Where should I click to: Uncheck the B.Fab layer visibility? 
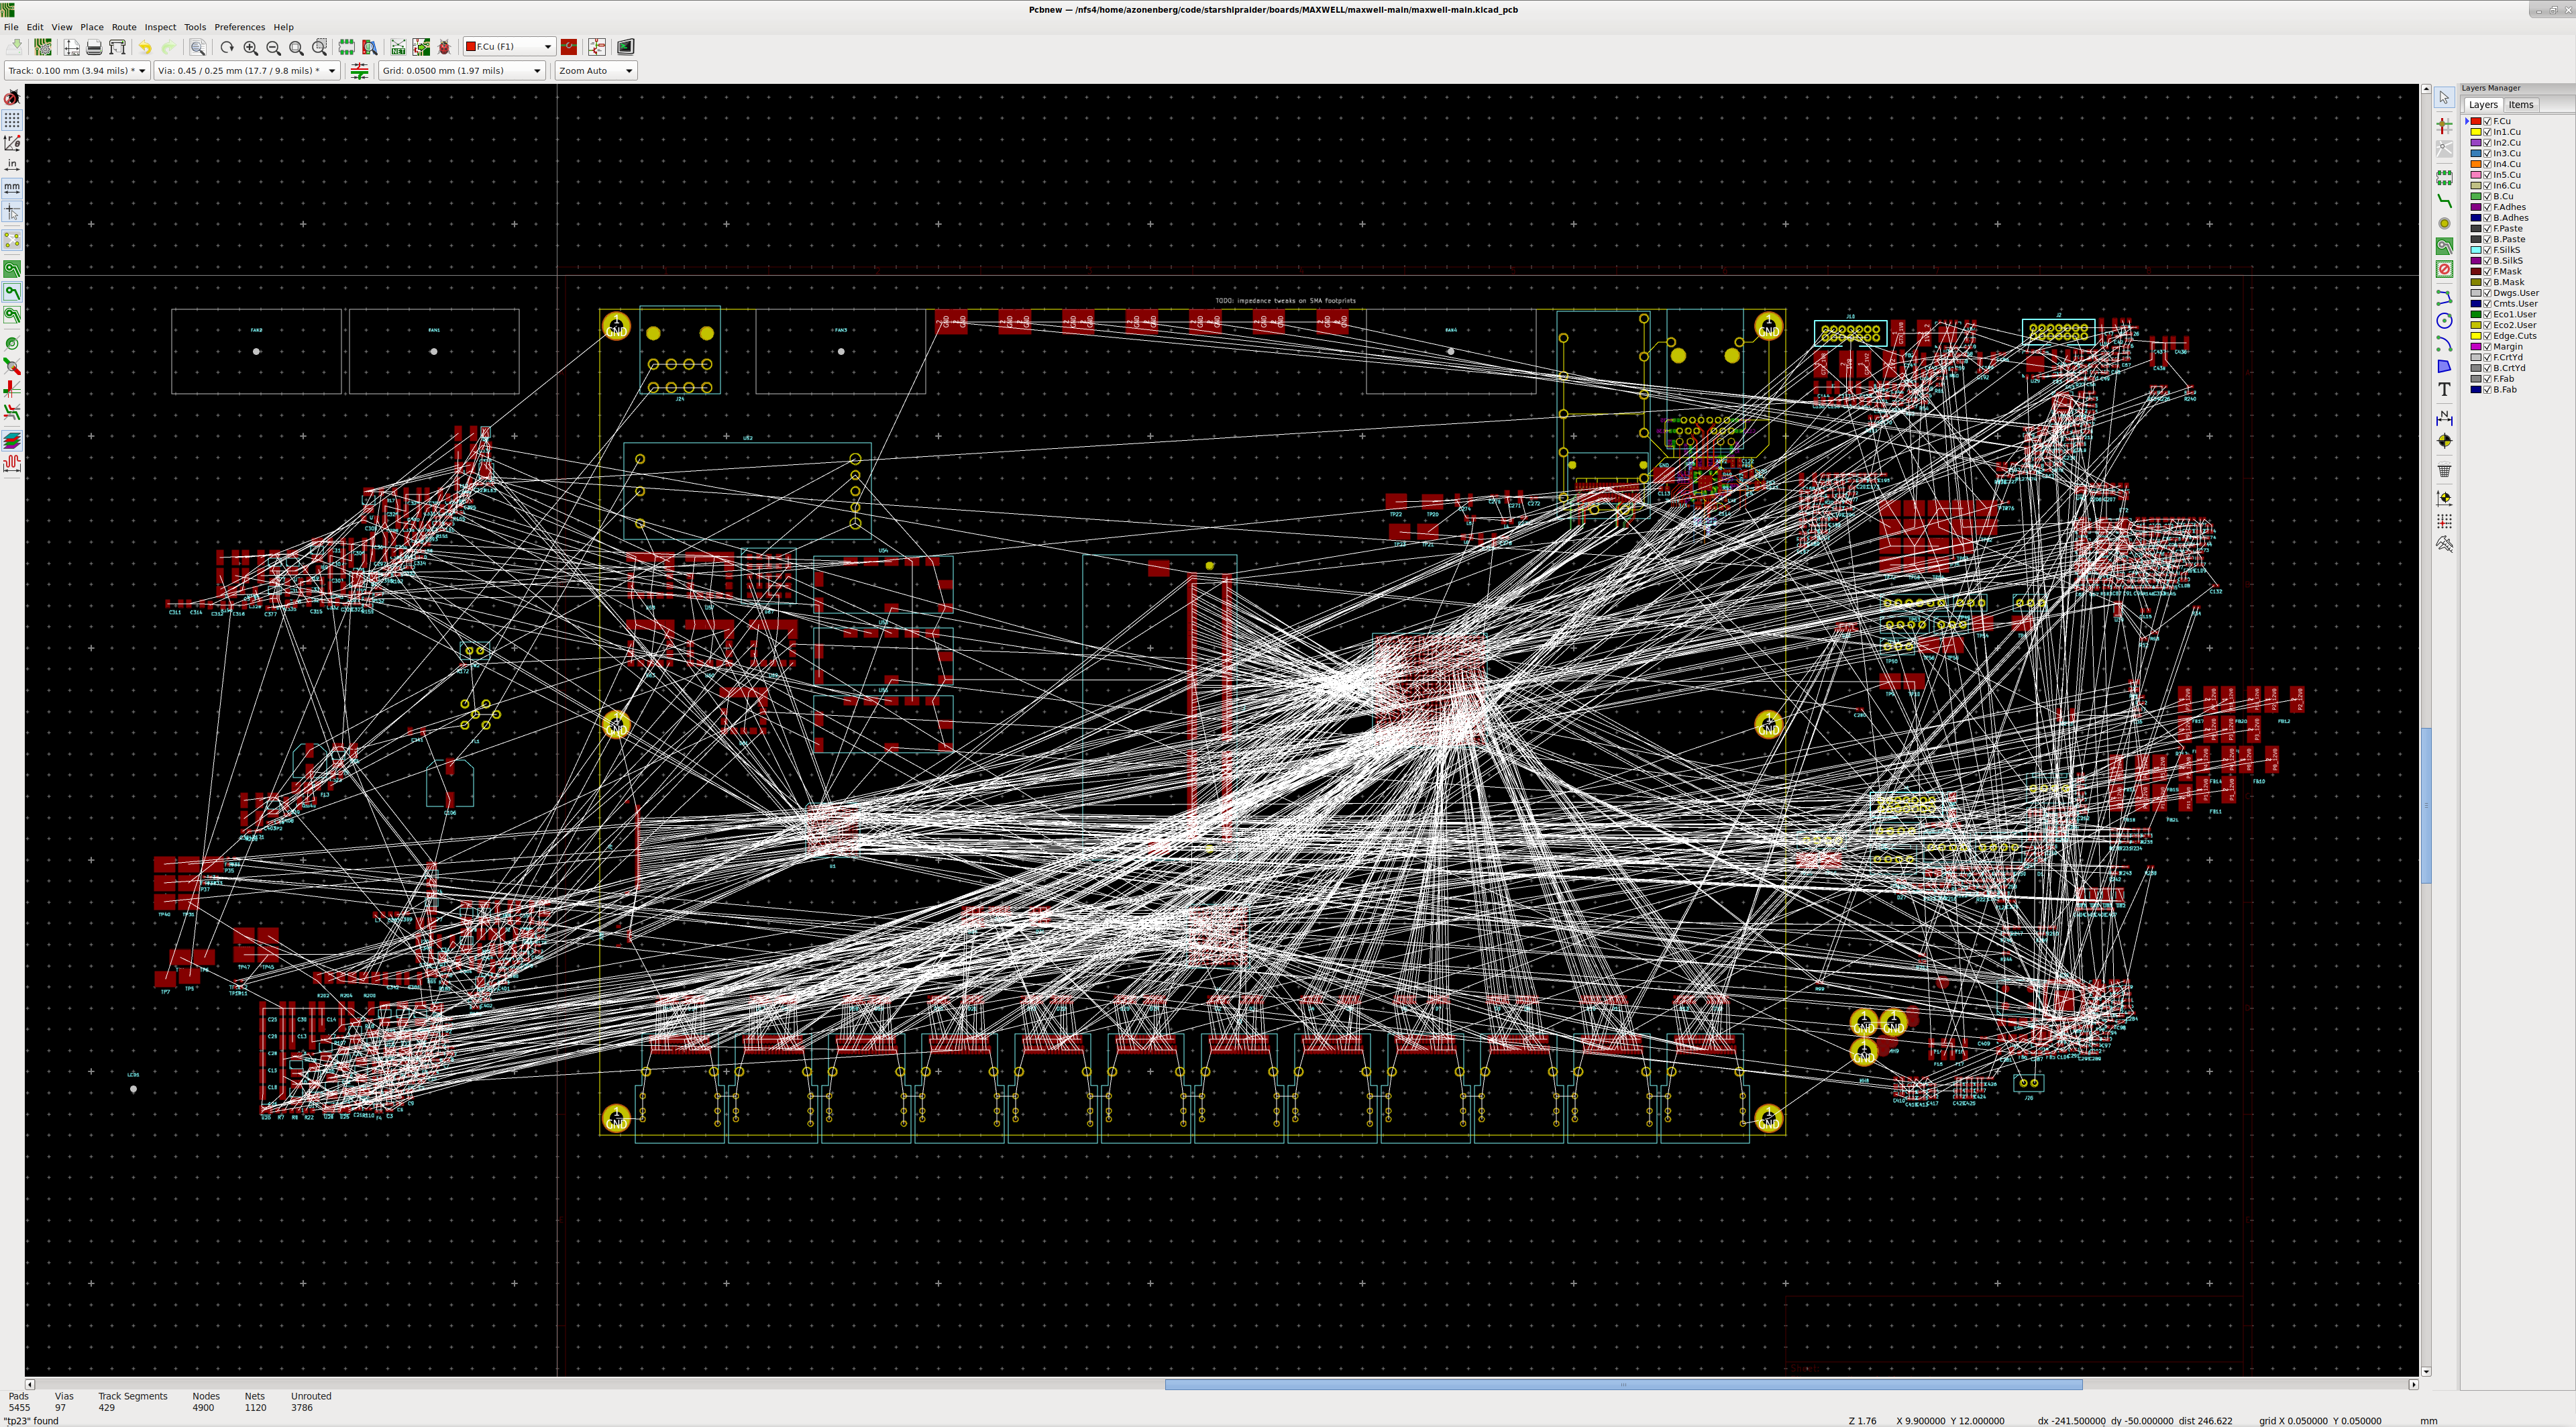pos(2487,390)
